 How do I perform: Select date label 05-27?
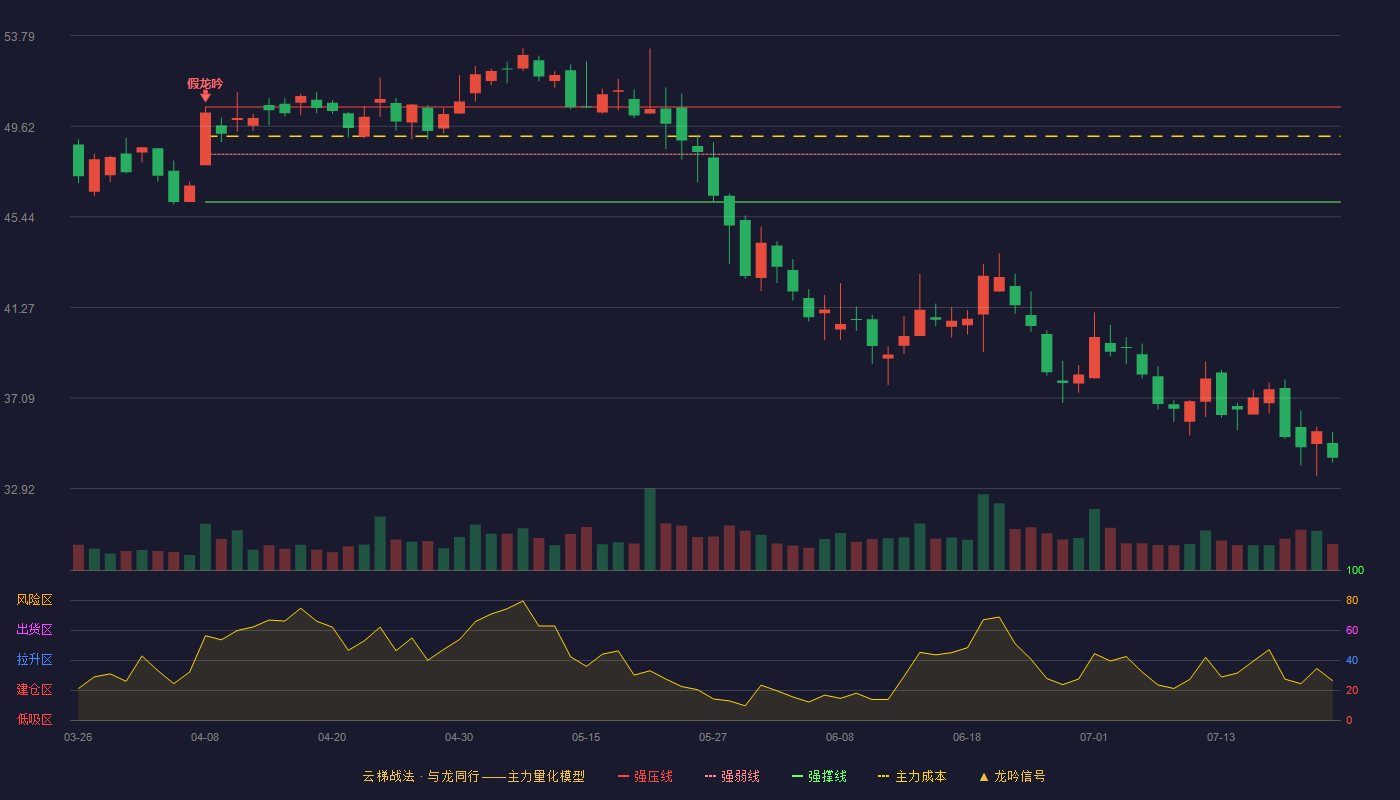[x=713, y=737]
